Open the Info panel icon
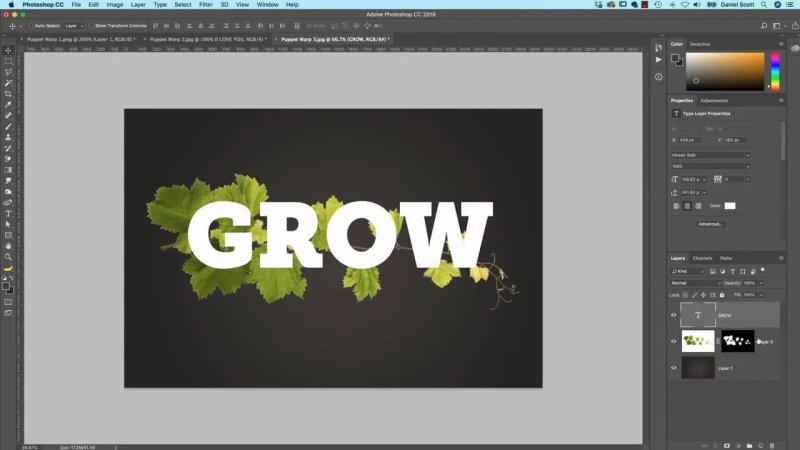The width and height of the screenshot is (800, 450). point(659,77)
